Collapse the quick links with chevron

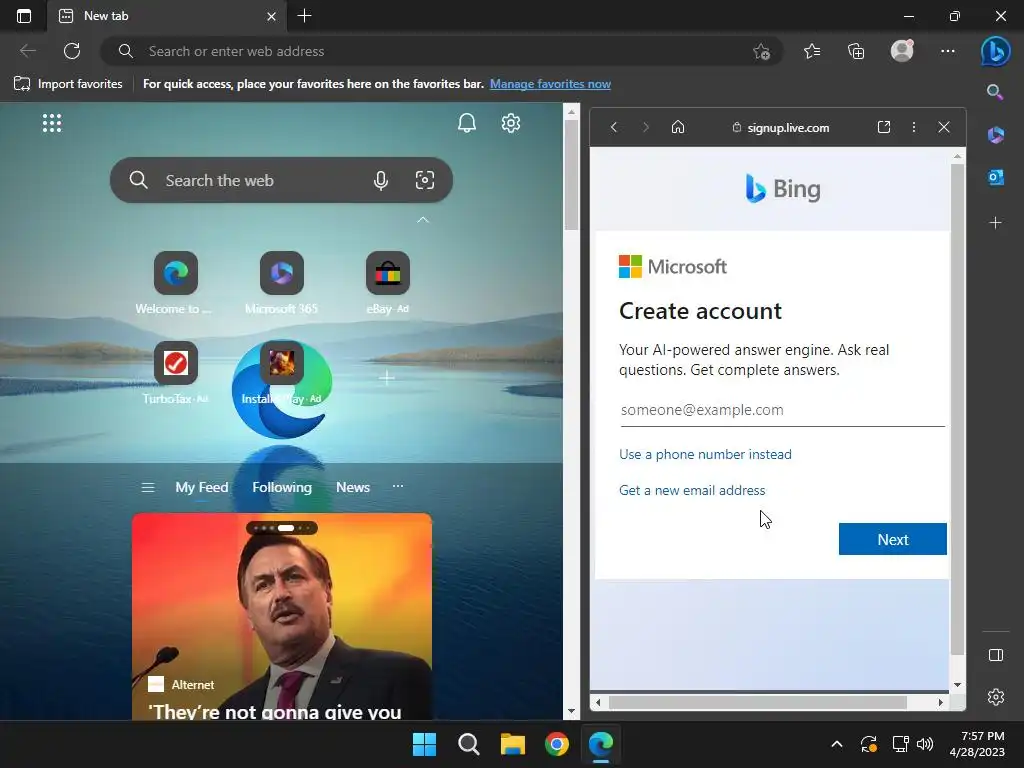click(x=423, y=220)
